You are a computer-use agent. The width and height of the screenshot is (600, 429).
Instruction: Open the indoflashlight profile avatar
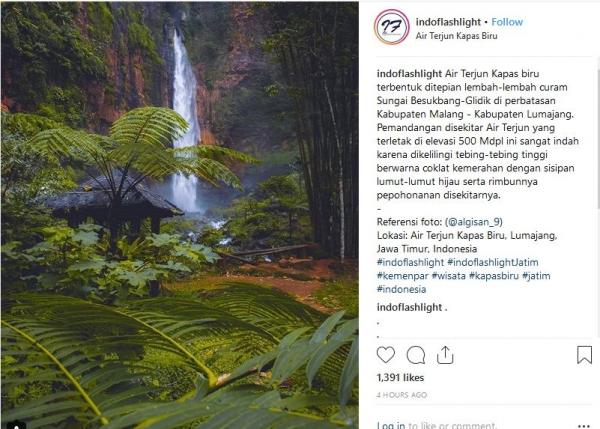coord(392,27)
